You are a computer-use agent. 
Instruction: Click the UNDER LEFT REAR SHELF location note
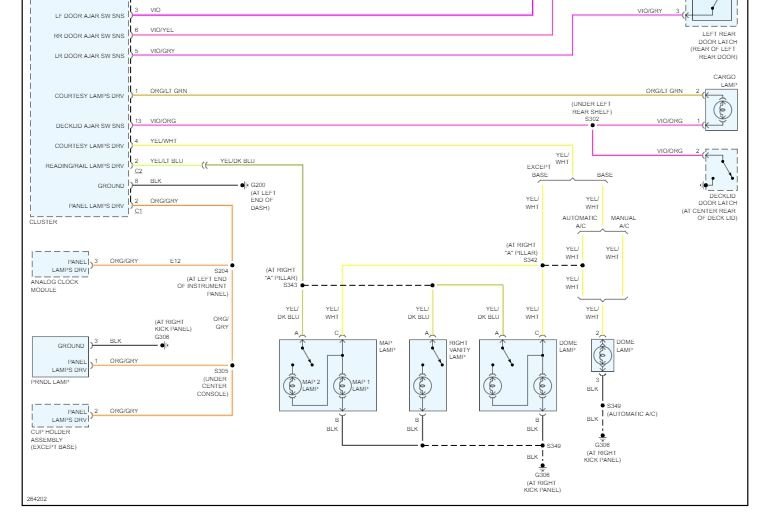tap(591, 108)
